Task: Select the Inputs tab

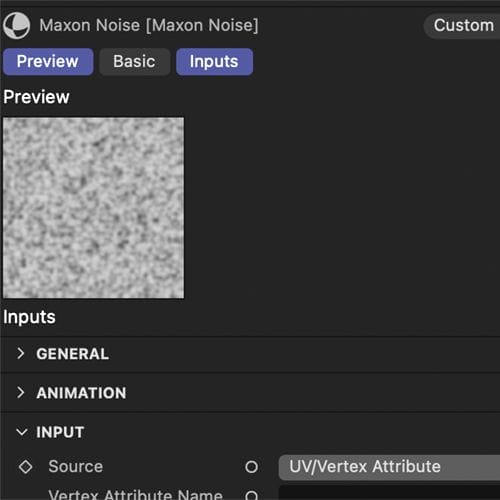Action: coord(214,62)
